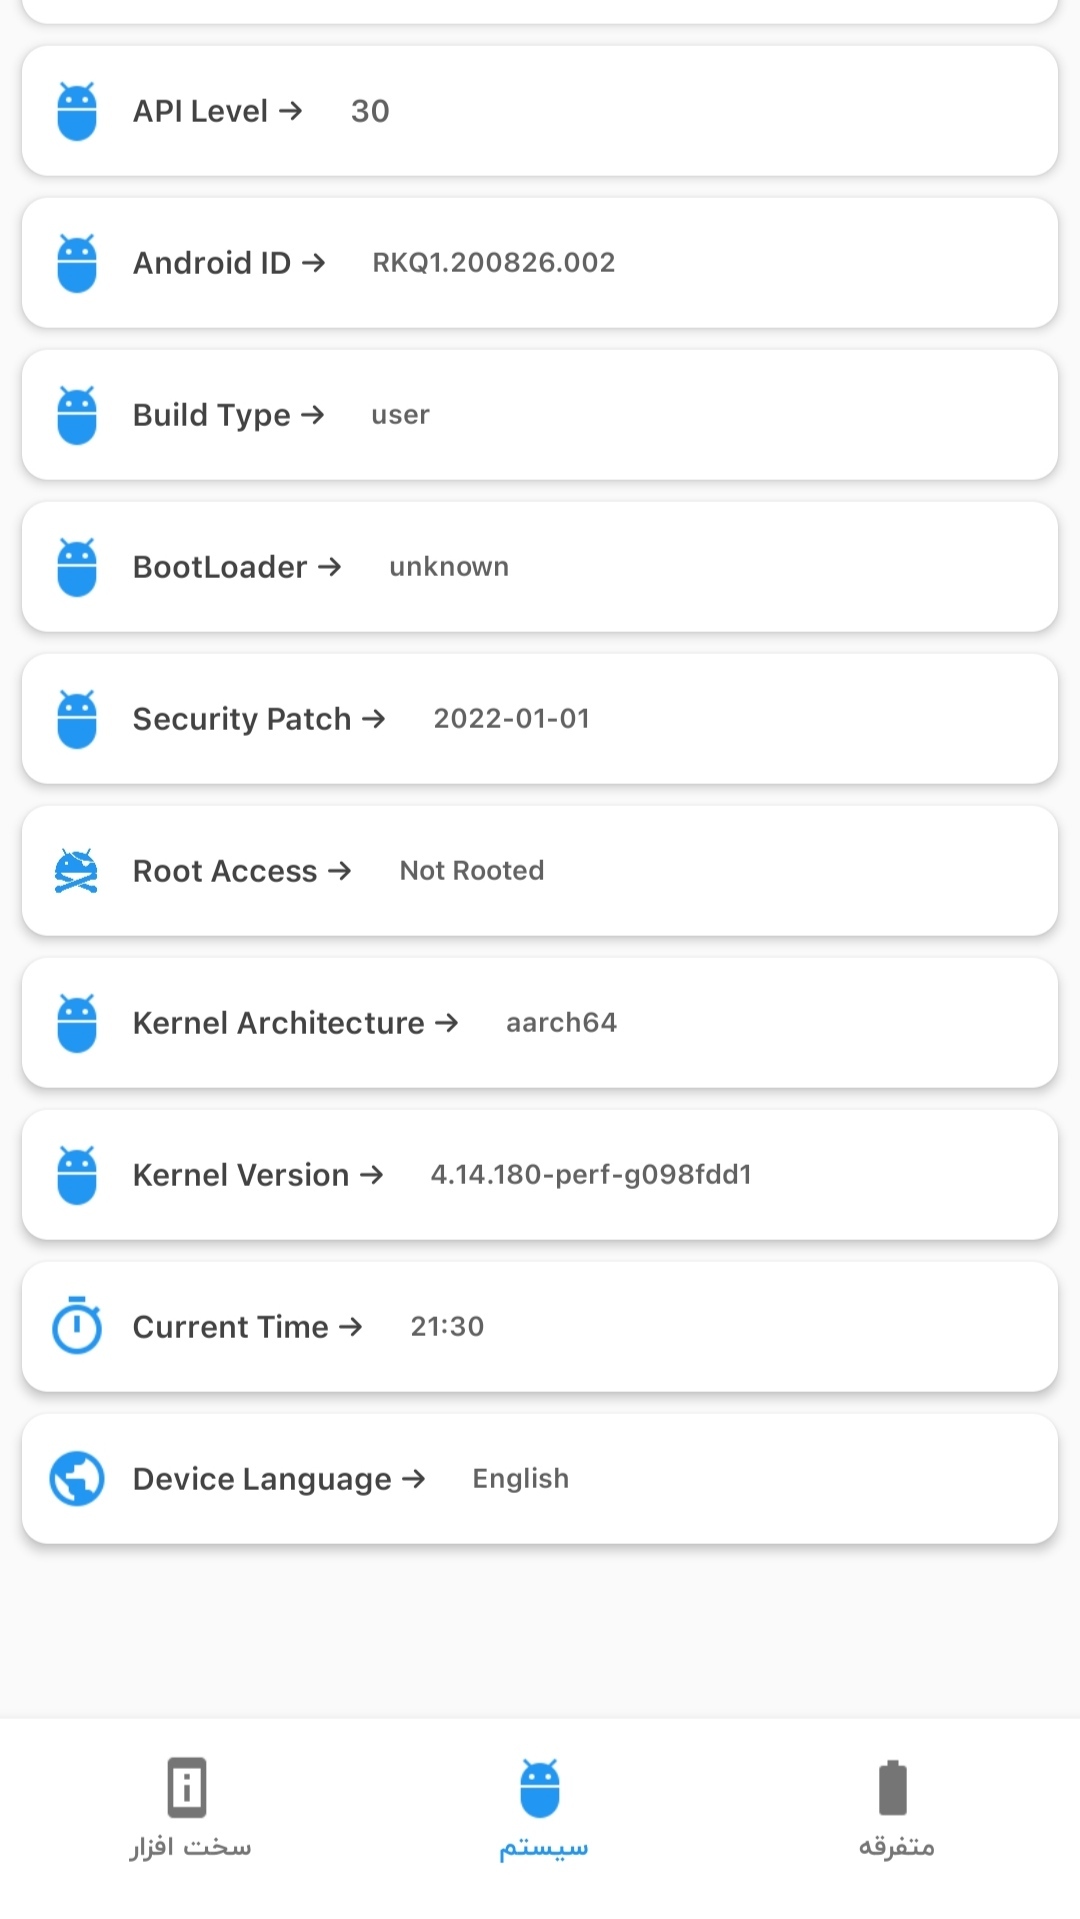1080x1919 pixels.
Task: Select the Kernel Architecture label
Action: click(279, 1023)
